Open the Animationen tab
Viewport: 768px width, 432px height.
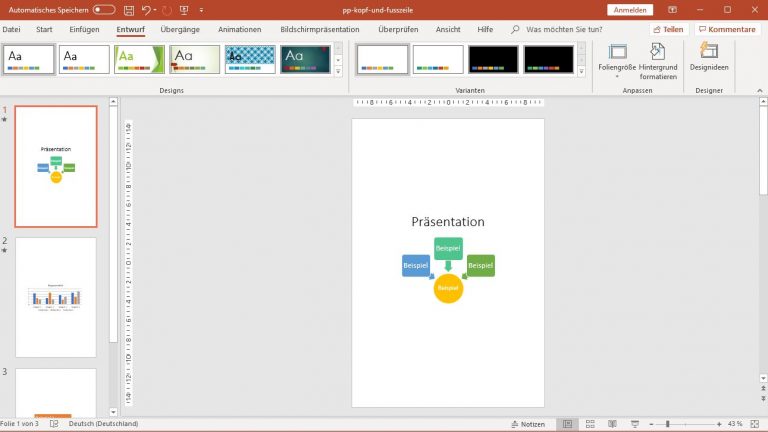[240, 29]
